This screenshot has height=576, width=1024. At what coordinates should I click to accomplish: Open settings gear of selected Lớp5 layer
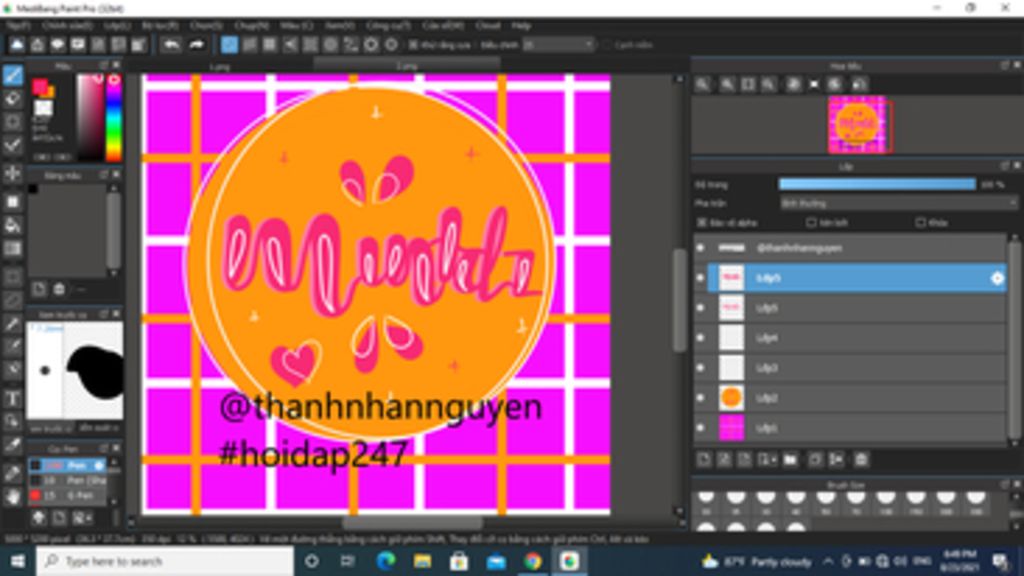tap(997, 278)
